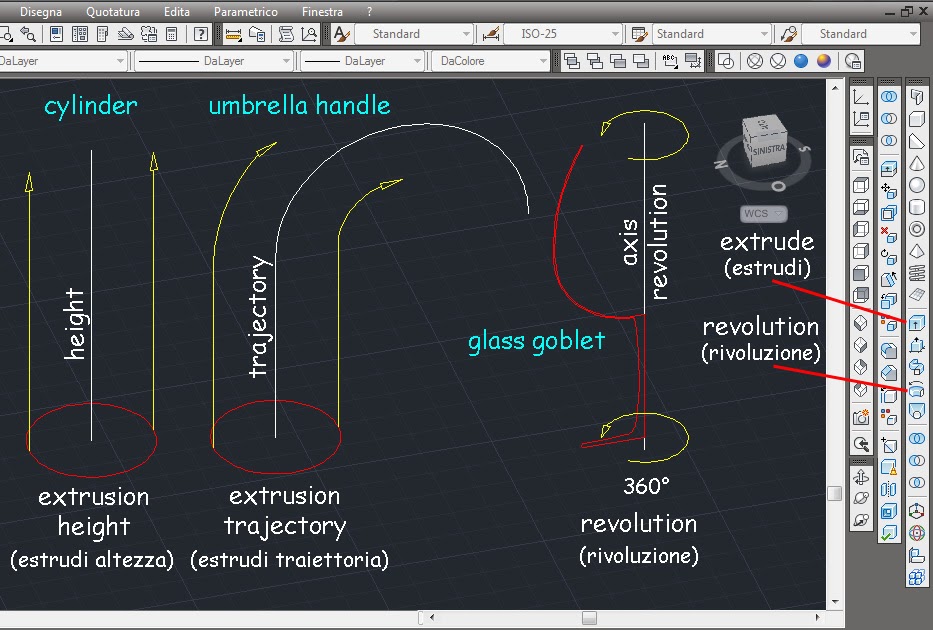Switch to Conceptual orange sphere visual style
Image resolution: width=933 pixels, height=630 pixels.
824,61
